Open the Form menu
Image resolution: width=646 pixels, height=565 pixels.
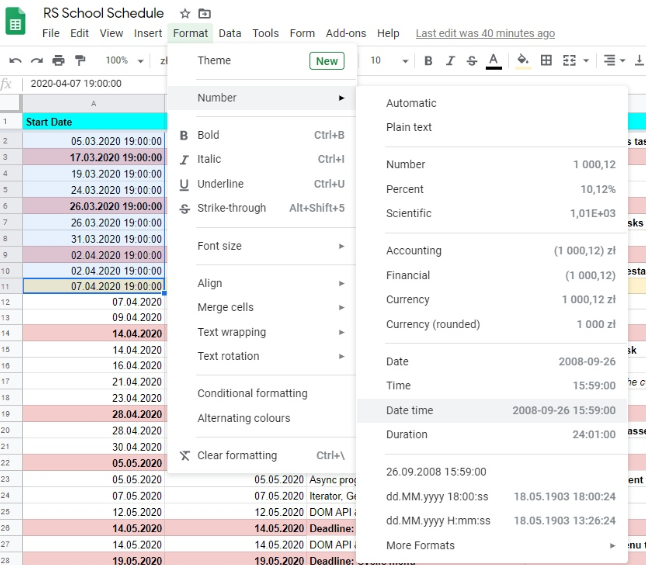tap(302, 33)
